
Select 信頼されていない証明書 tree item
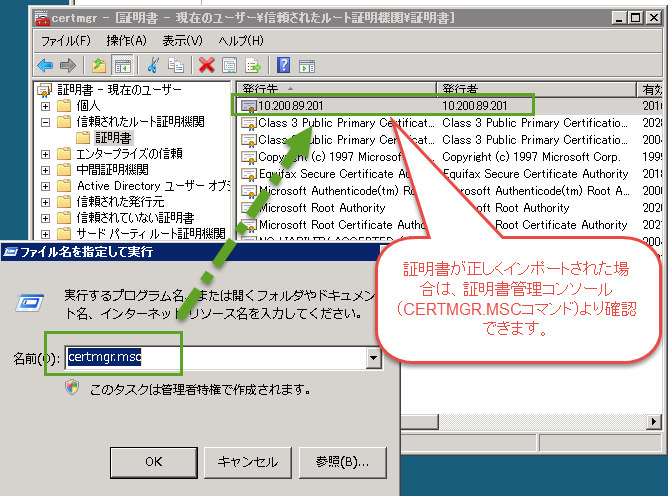135,218
